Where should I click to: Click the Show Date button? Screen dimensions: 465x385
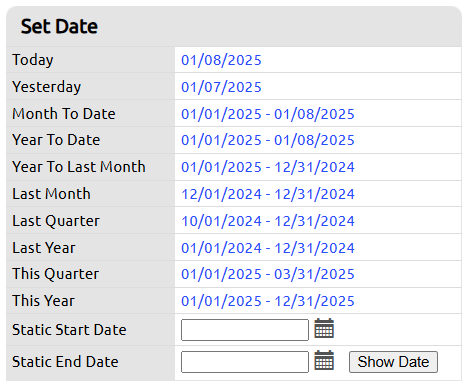coord(393,362)
